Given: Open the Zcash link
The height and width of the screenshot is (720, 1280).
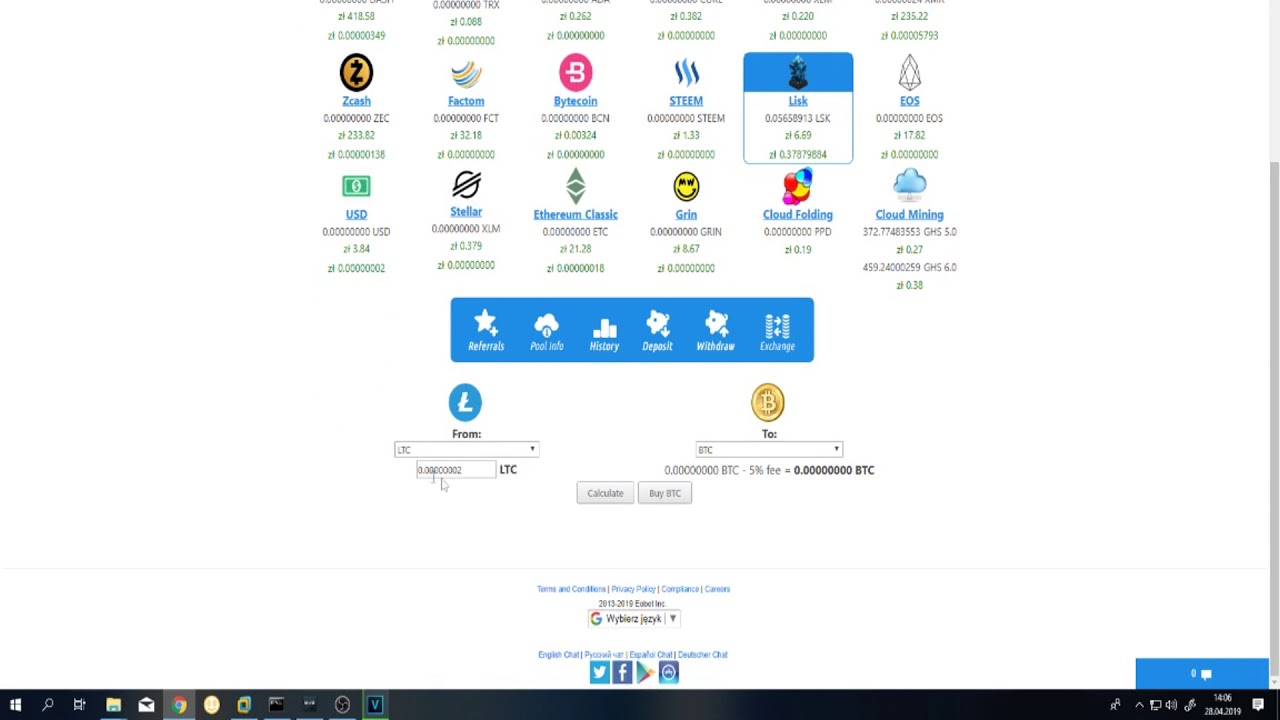Looking at the screenshot, I should coord(356,101).
